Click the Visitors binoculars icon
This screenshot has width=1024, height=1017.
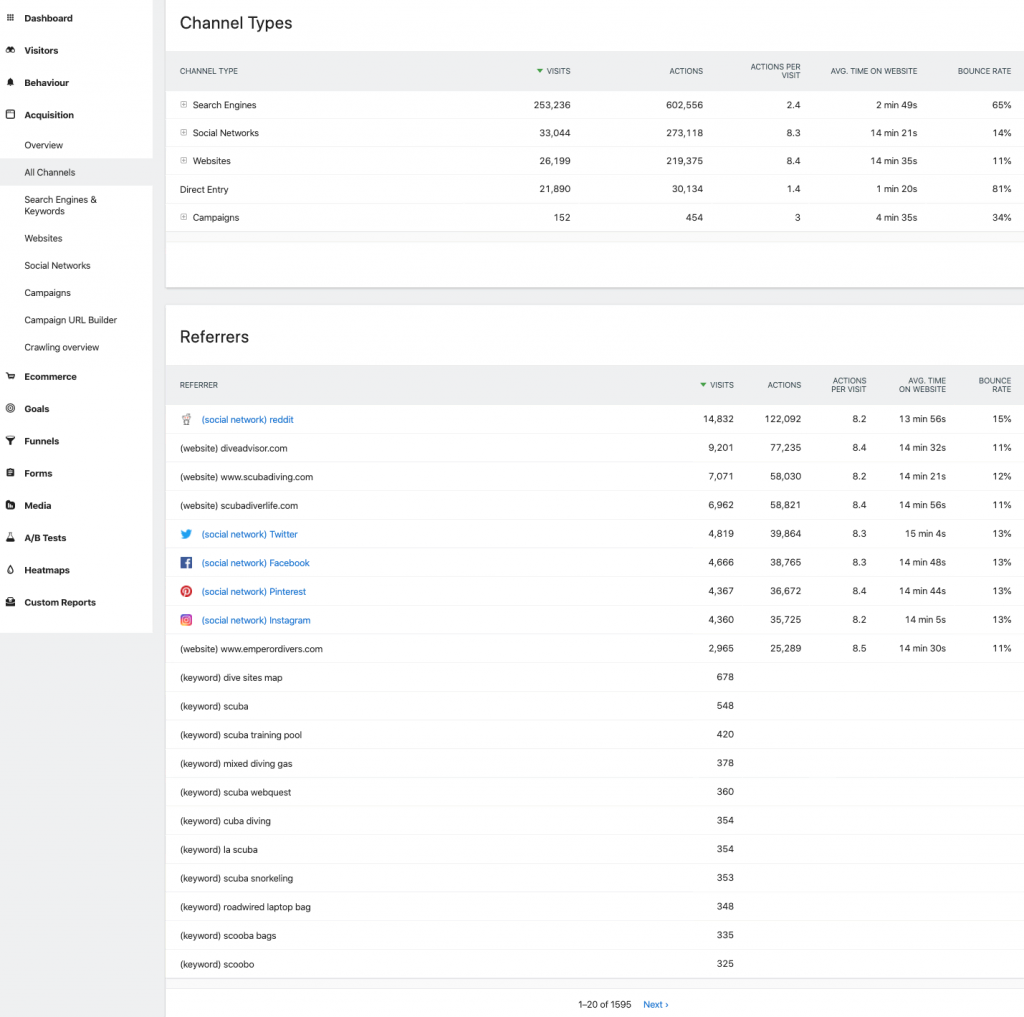click(10, 50)
